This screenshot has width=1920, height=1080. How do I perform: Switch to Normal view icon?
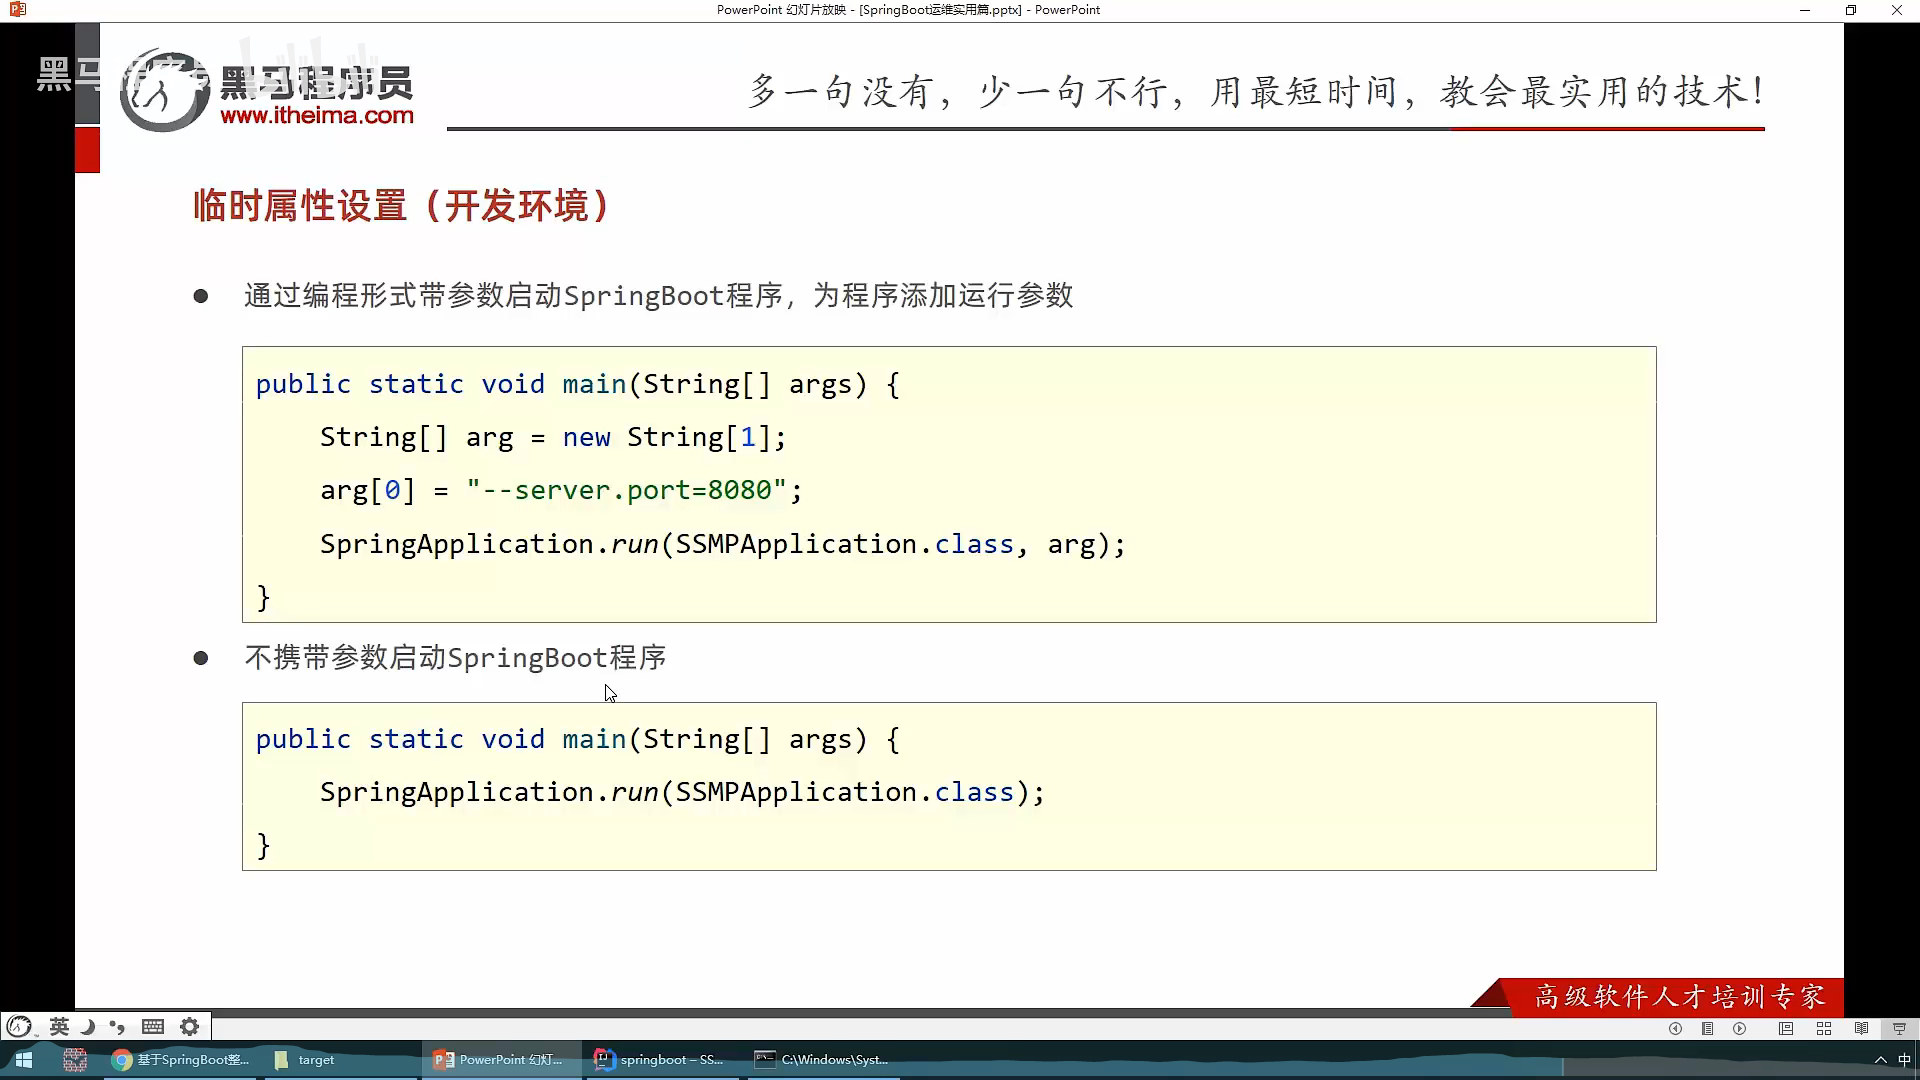click(x=1786, y=1029)
